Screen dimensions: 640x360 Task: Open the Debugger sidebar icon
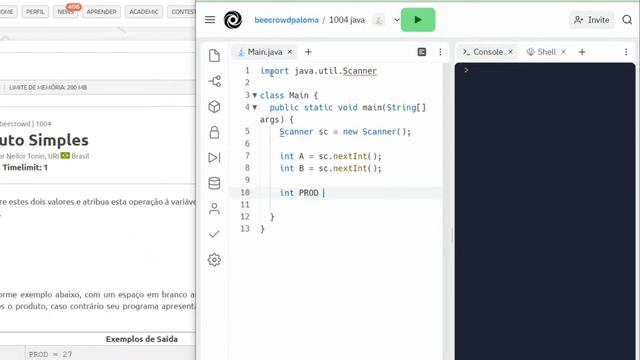point(214,158)
